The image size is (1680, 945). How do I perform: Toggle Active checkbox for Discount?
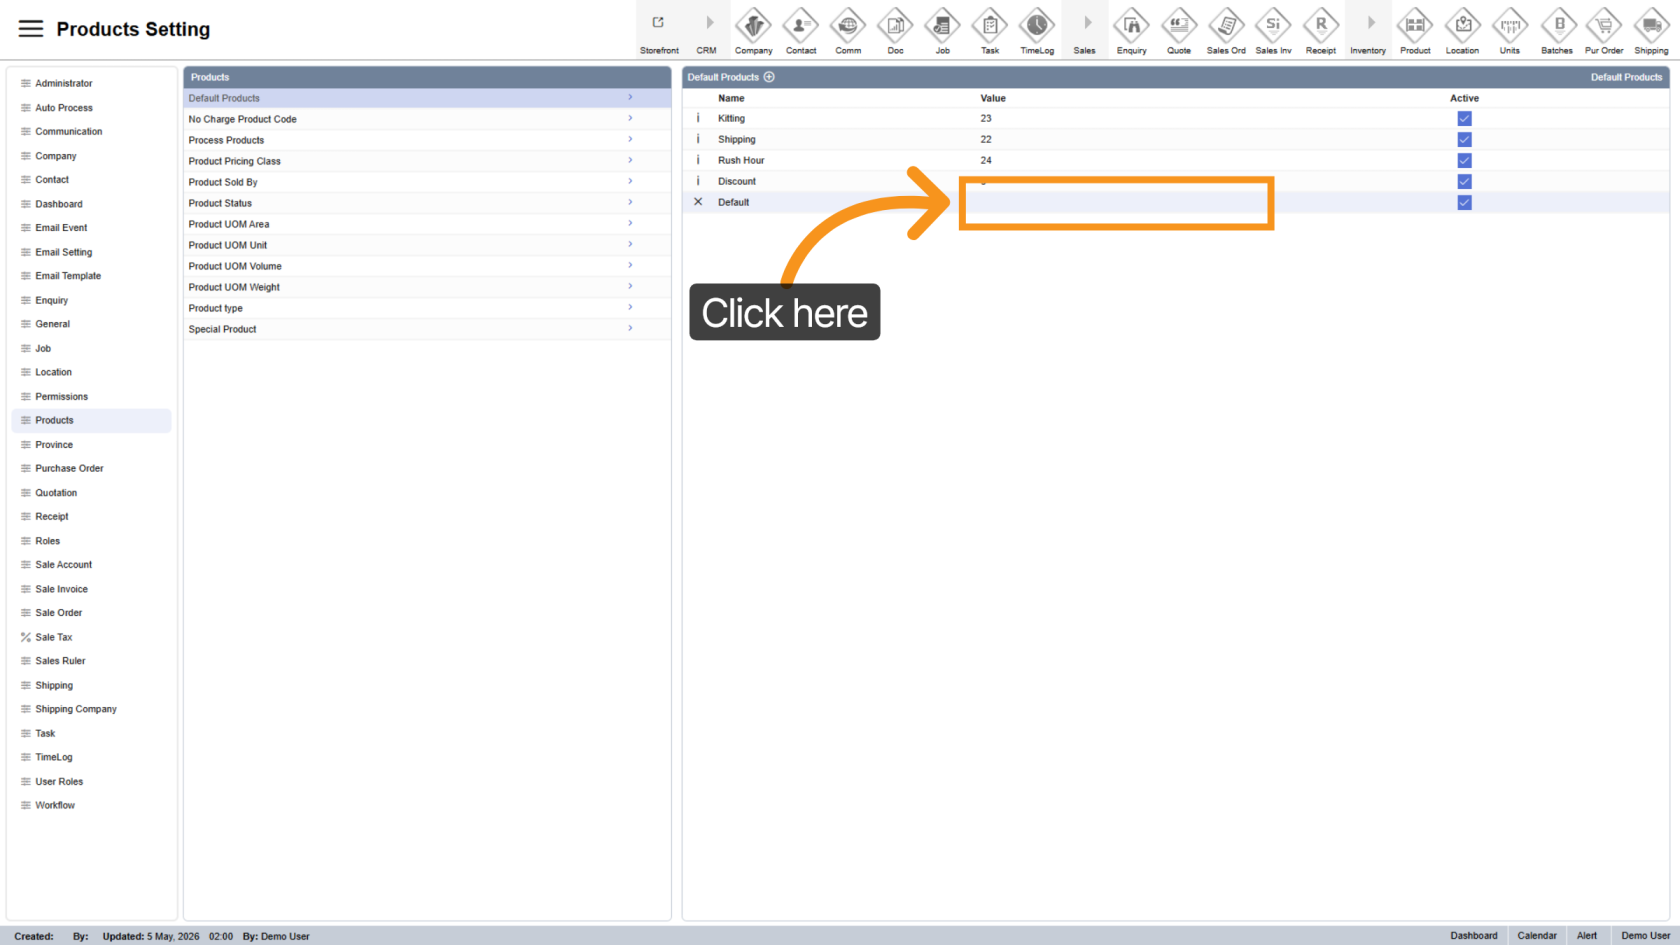pos(1464,181)
